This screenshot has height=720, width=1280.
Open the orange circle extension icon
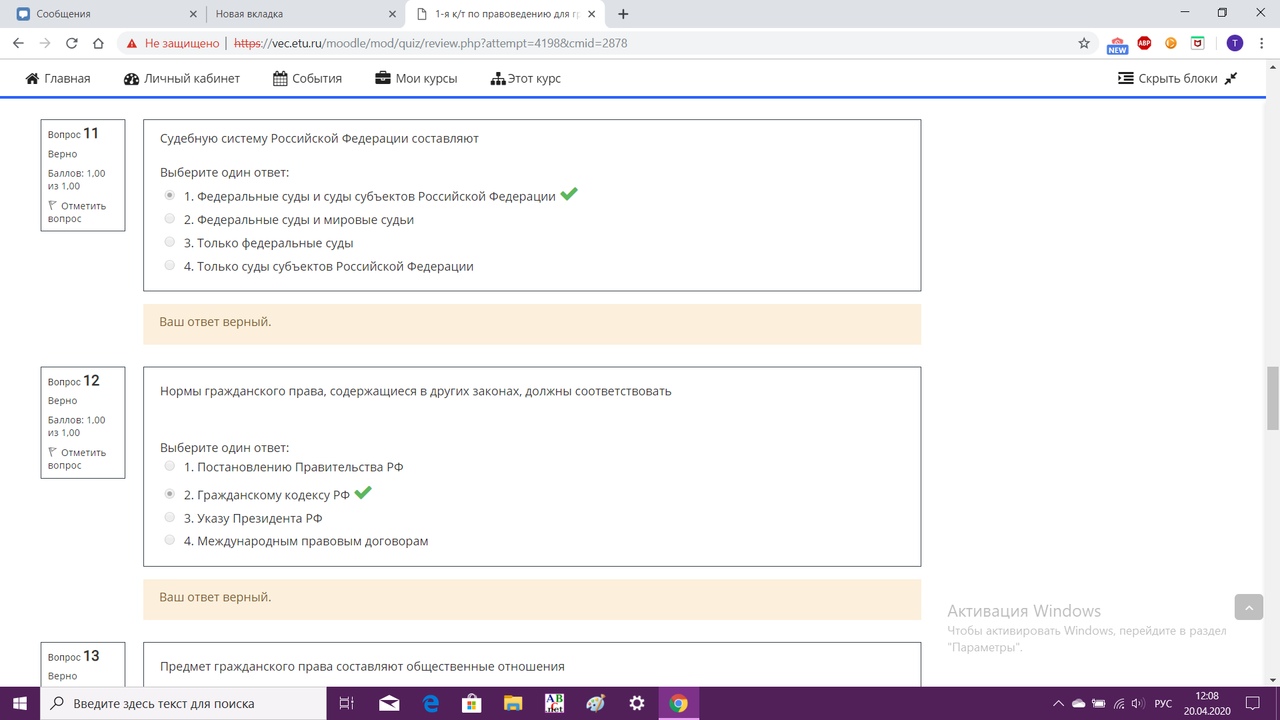(x=1171, y=43)
